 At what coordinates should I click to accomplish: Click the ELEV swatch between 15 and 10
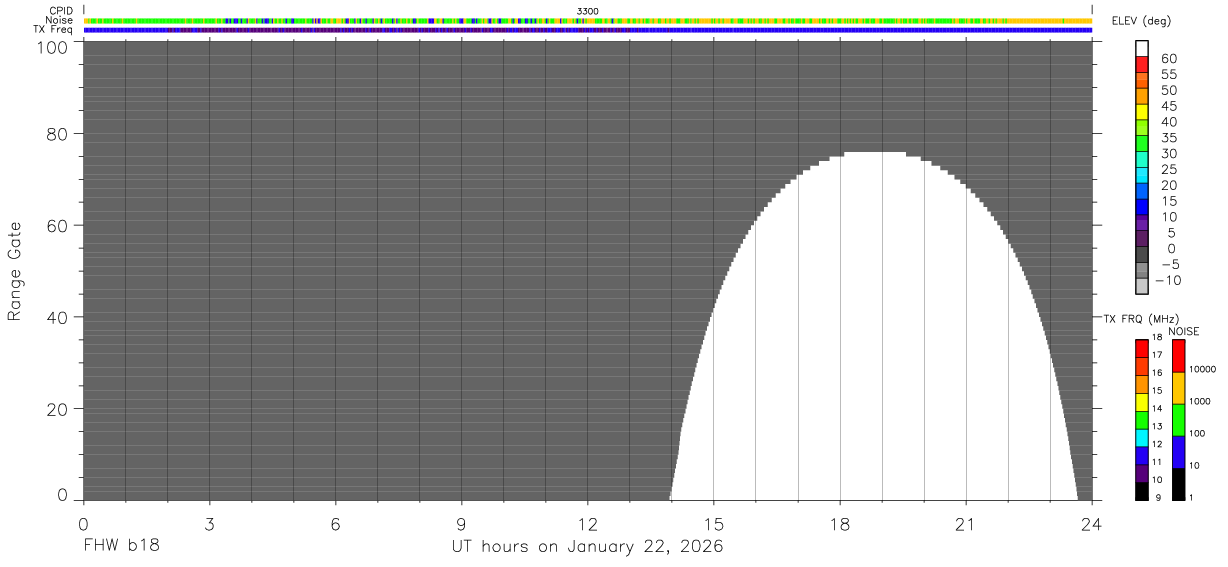click(x=1142, y=207)
